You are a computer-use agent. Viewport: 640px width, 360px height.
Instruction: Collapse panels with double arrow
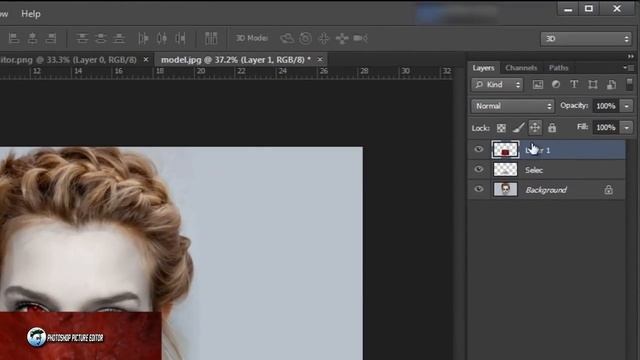click(631, 56)
